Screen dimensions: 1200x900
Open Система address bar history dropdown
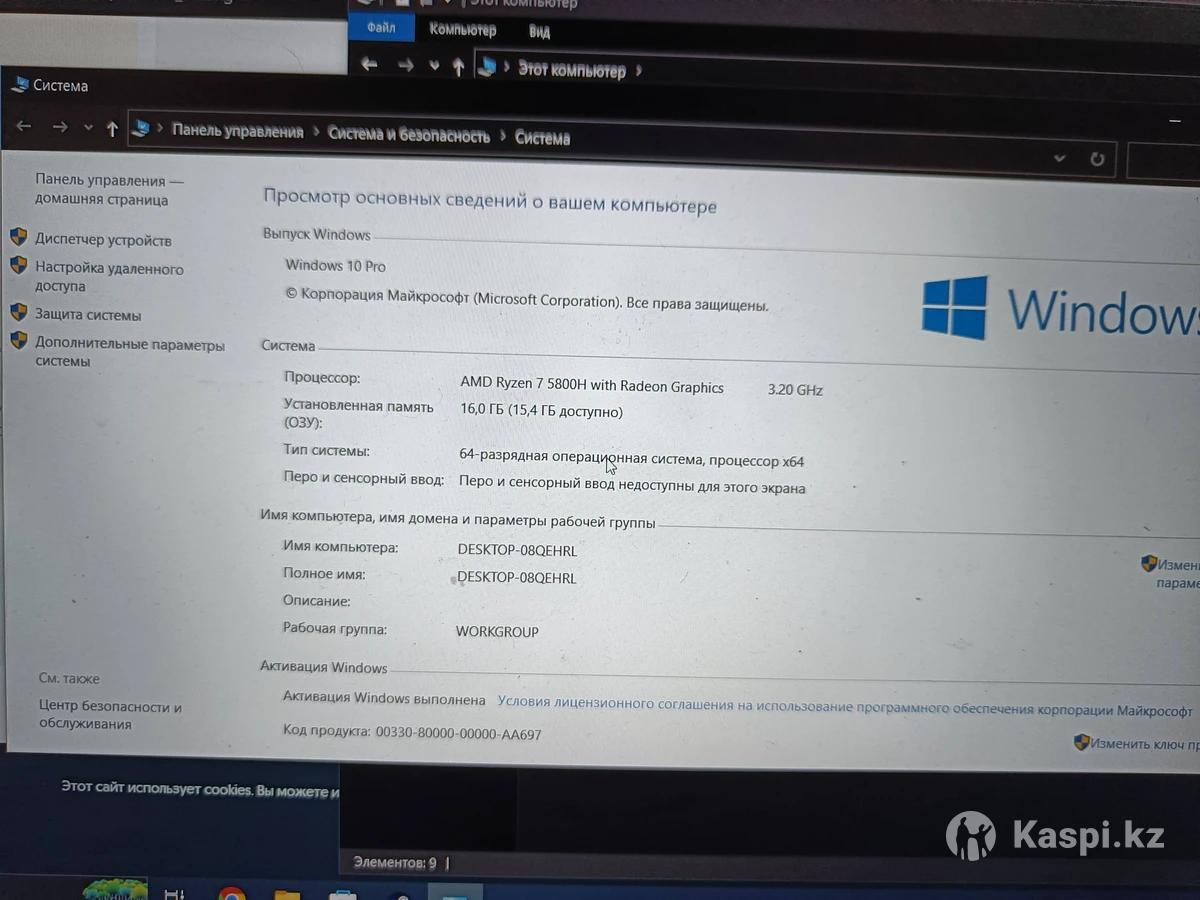1060,158
